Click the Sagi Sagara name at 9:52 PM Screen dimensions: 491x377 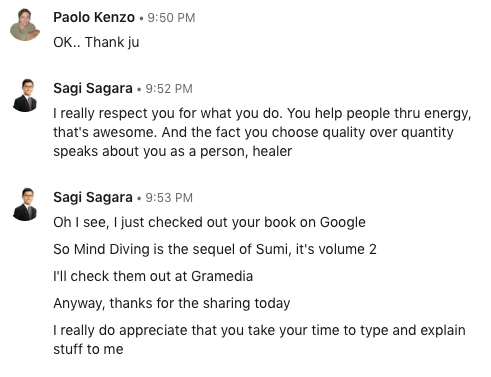point(93,88)
